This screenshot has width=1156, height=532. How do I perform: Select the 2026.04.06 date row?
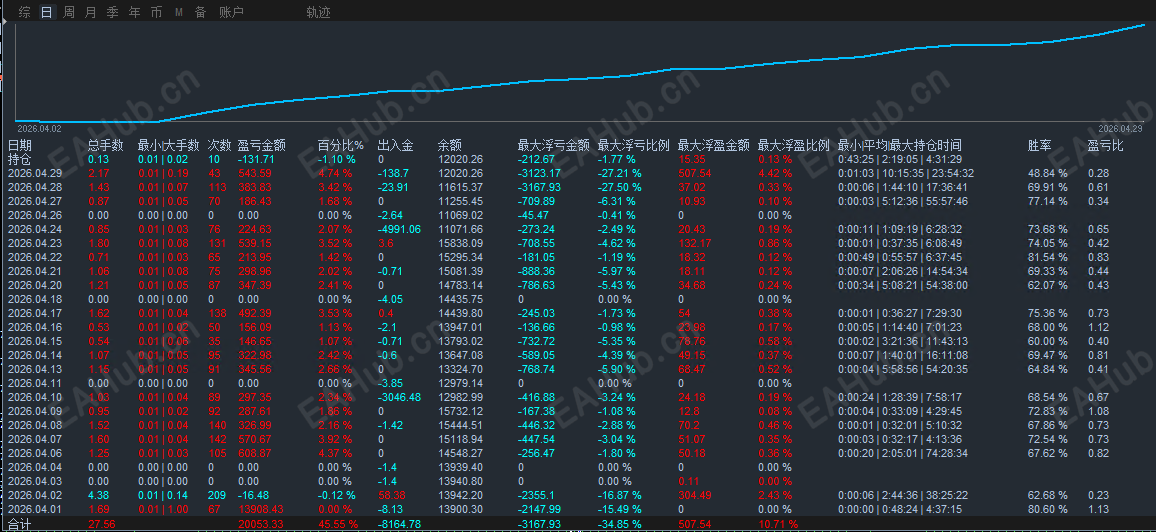tap(35, 453)
